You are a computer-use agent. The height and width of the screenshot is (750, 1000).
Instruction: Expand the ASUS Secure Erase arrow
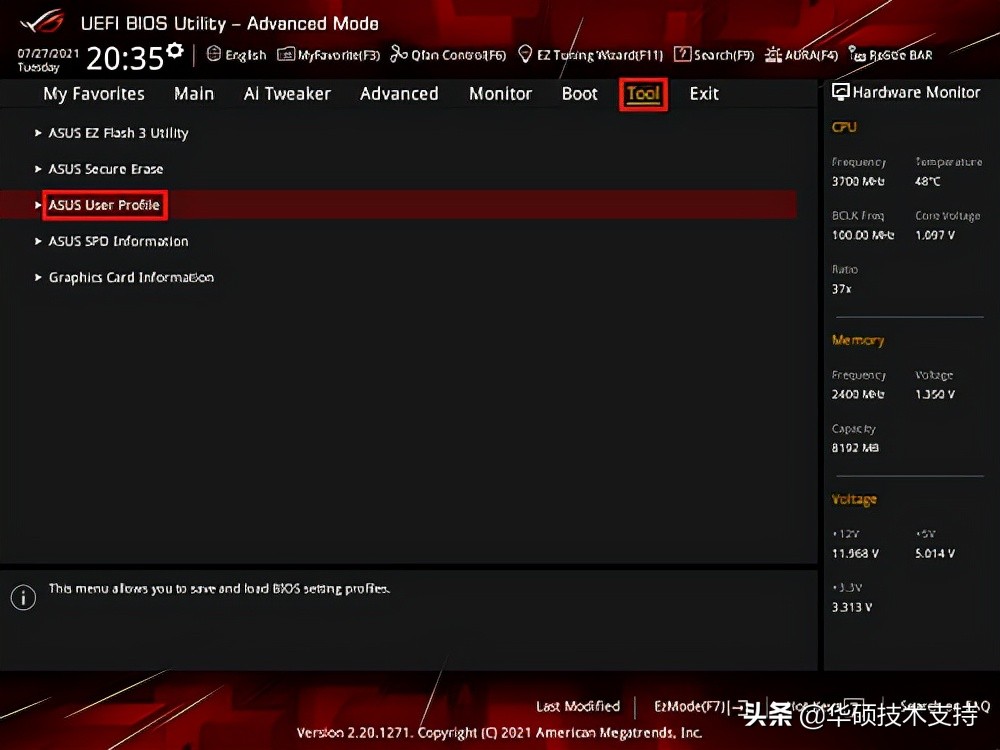[x=38, y=169]
